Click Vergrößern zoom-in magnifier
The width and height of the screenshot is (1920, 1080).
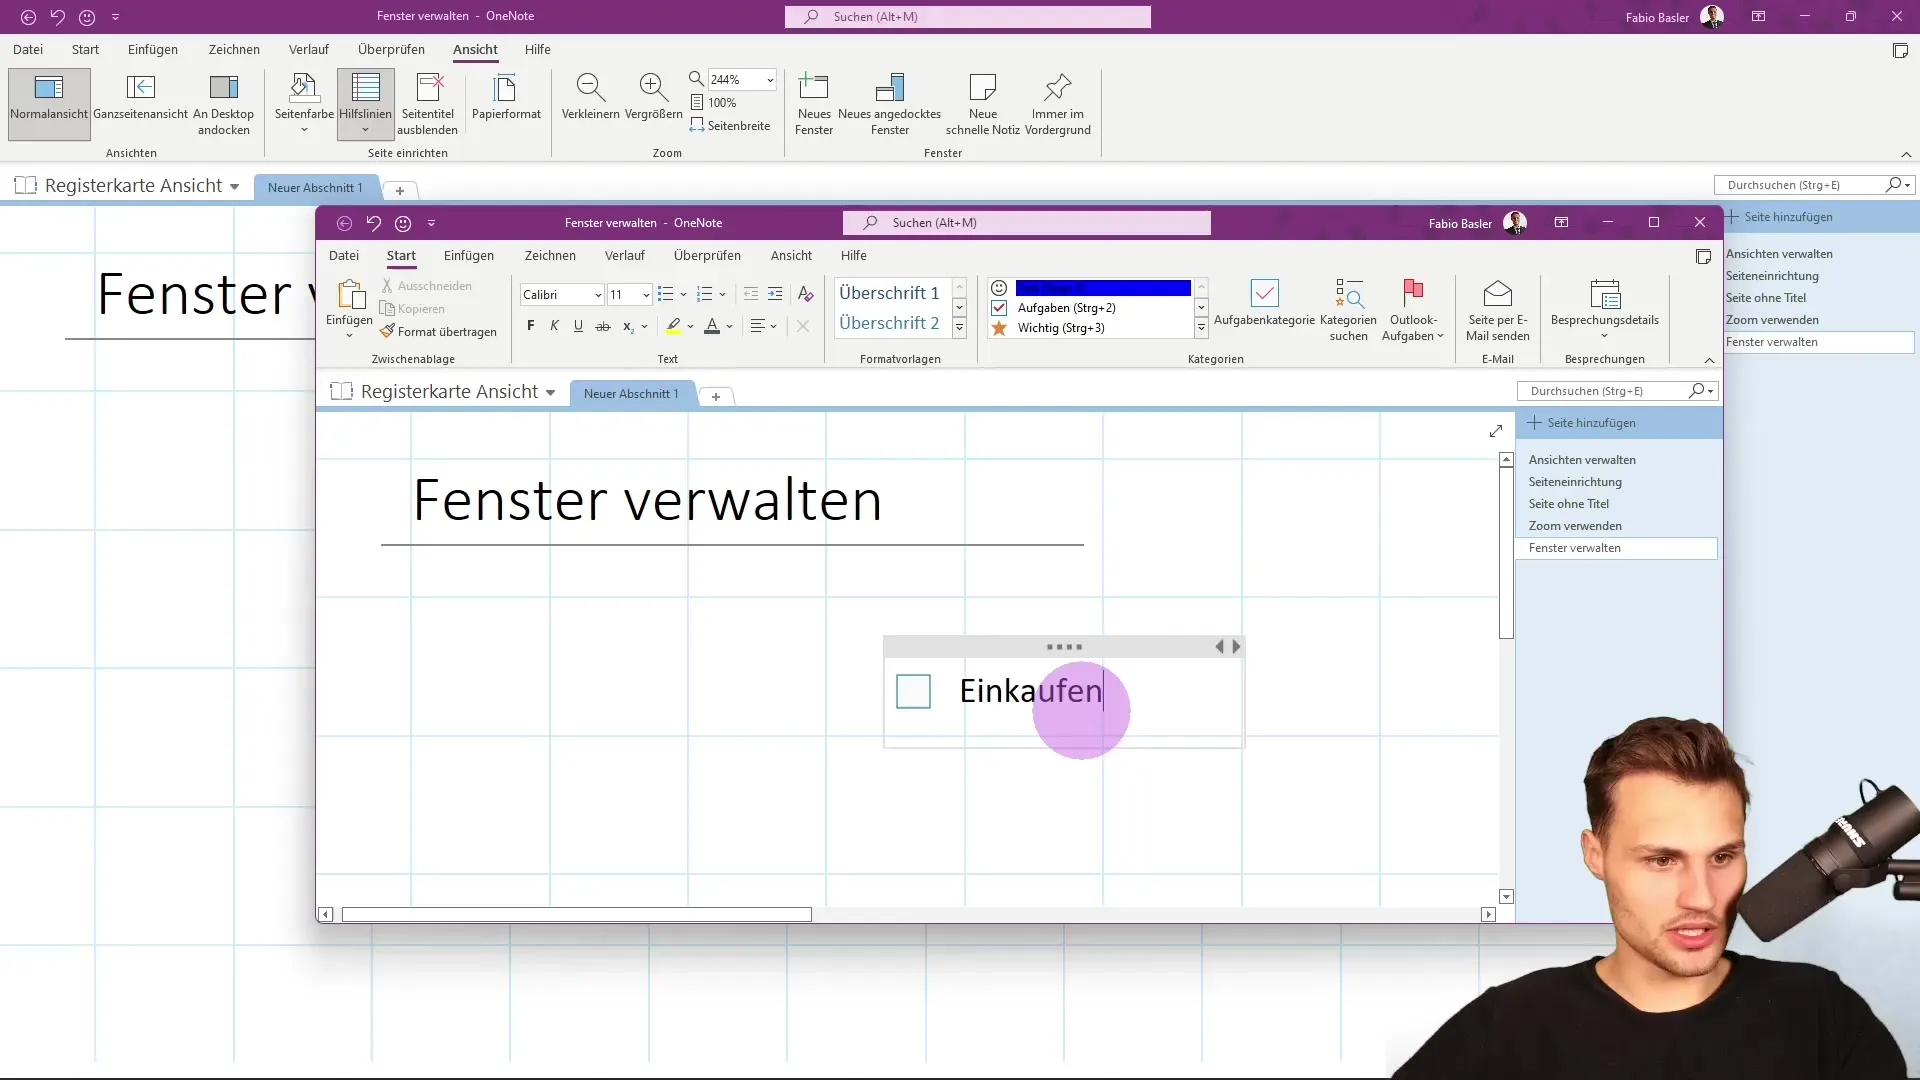point(653,88)
